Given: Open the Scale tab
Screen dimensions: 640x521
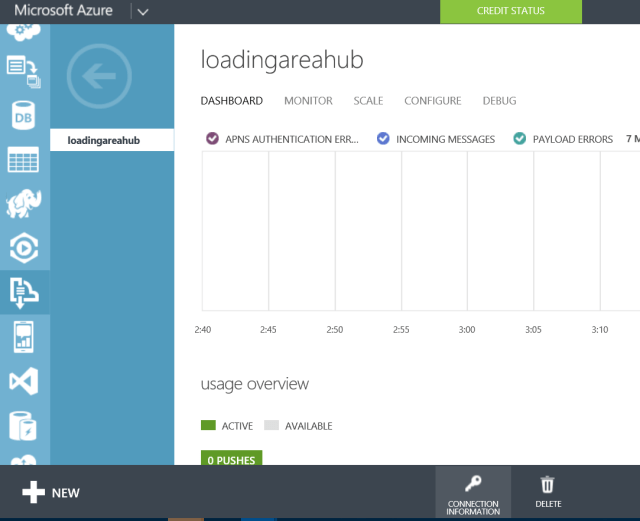Looking at the screenshot, I should pos(368,101).
